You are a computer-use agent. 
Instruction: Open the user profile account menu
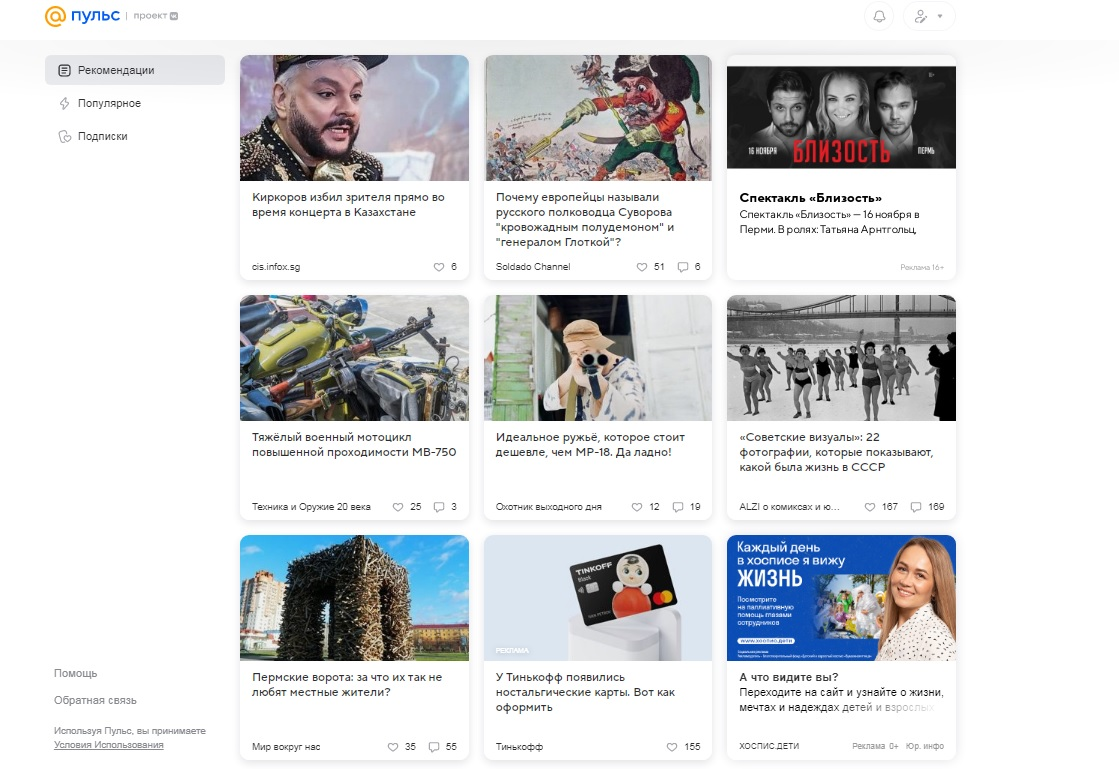coord(928,16)
